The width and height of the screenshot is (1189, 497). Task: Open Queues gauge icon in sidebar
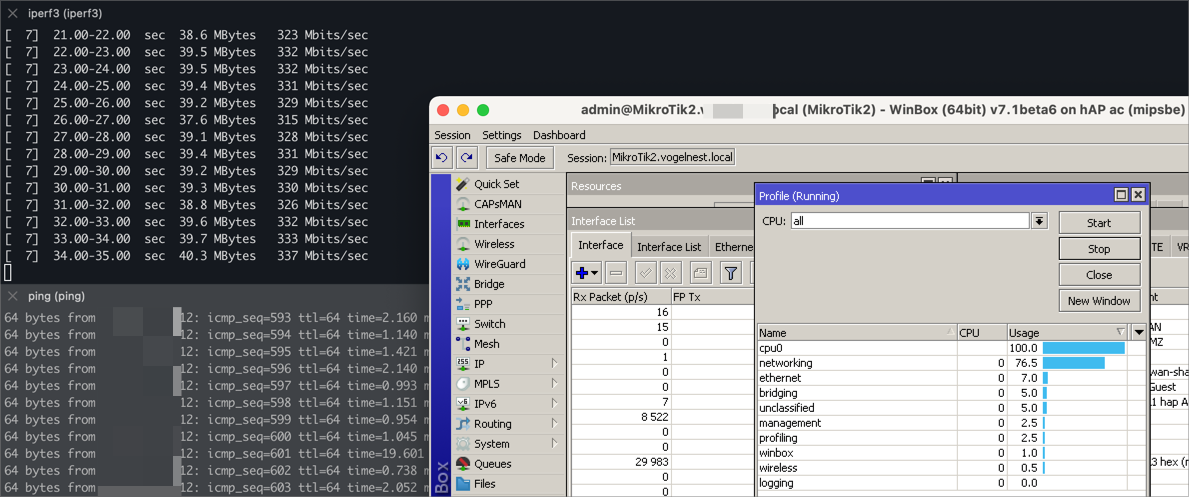(x=463, y=464)
